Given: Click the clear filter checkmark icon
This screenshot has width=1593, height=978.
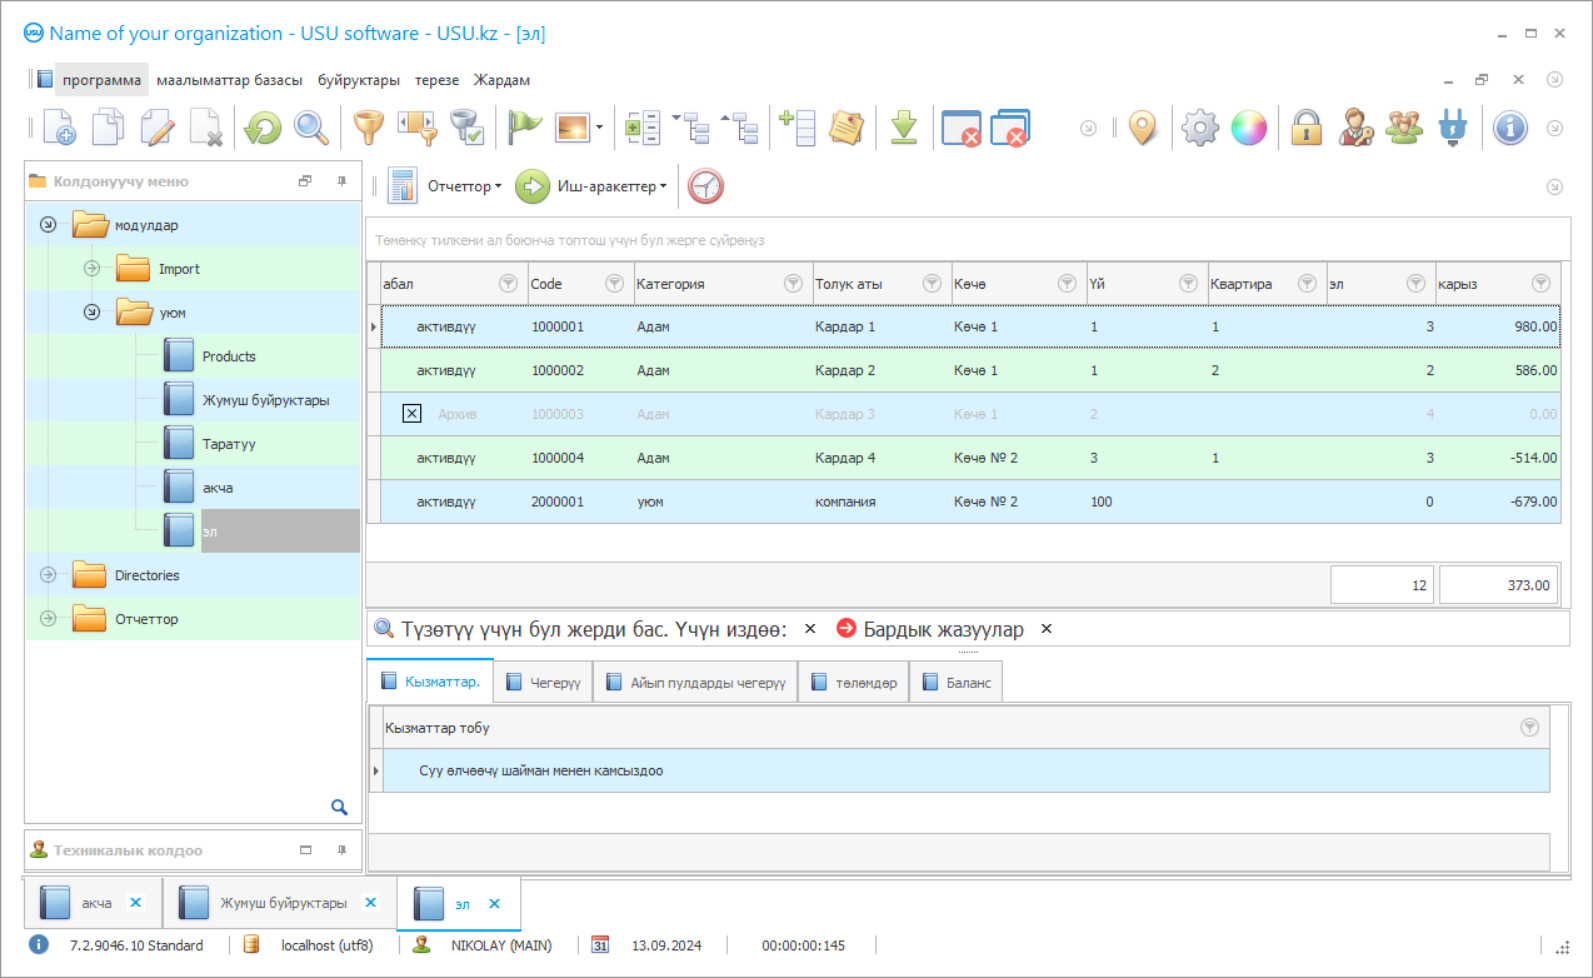Looking at the screenshot, I should click(467, 128).
